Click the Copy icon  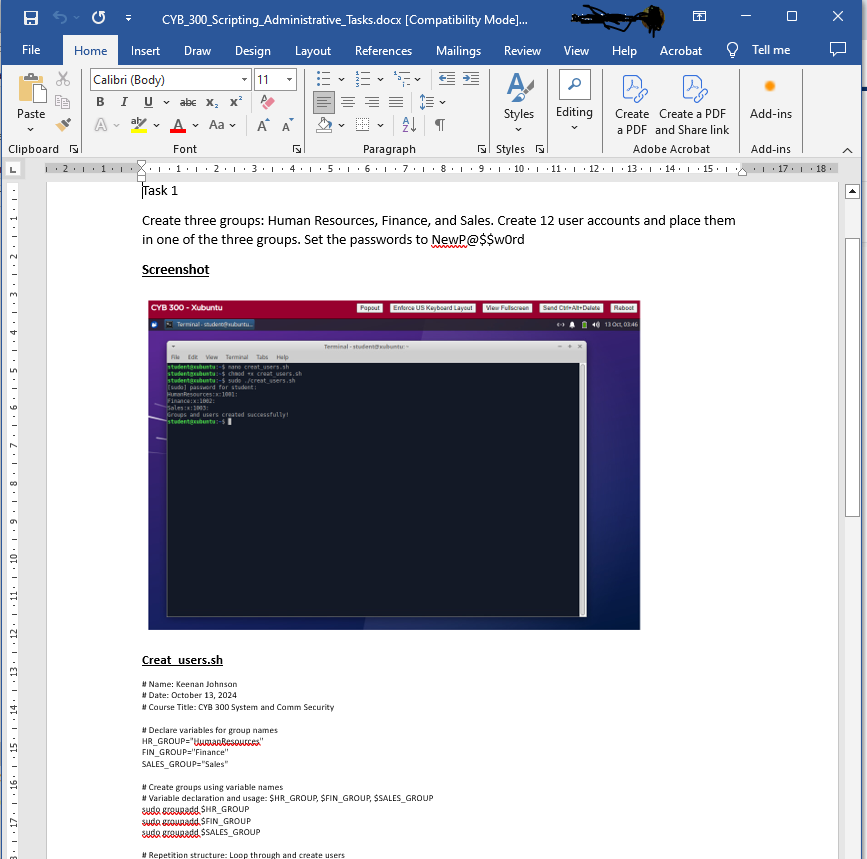(62, 102)
